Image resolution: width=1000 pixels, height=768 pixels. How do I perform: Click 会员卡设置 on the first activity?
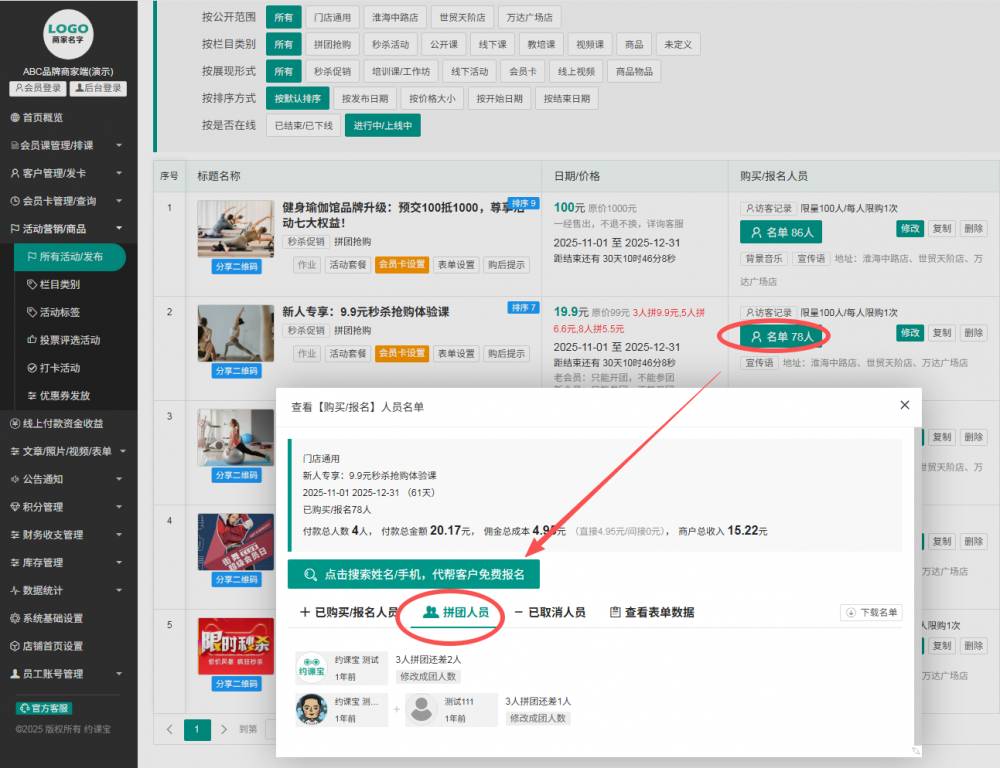click(x=402, y=265)
